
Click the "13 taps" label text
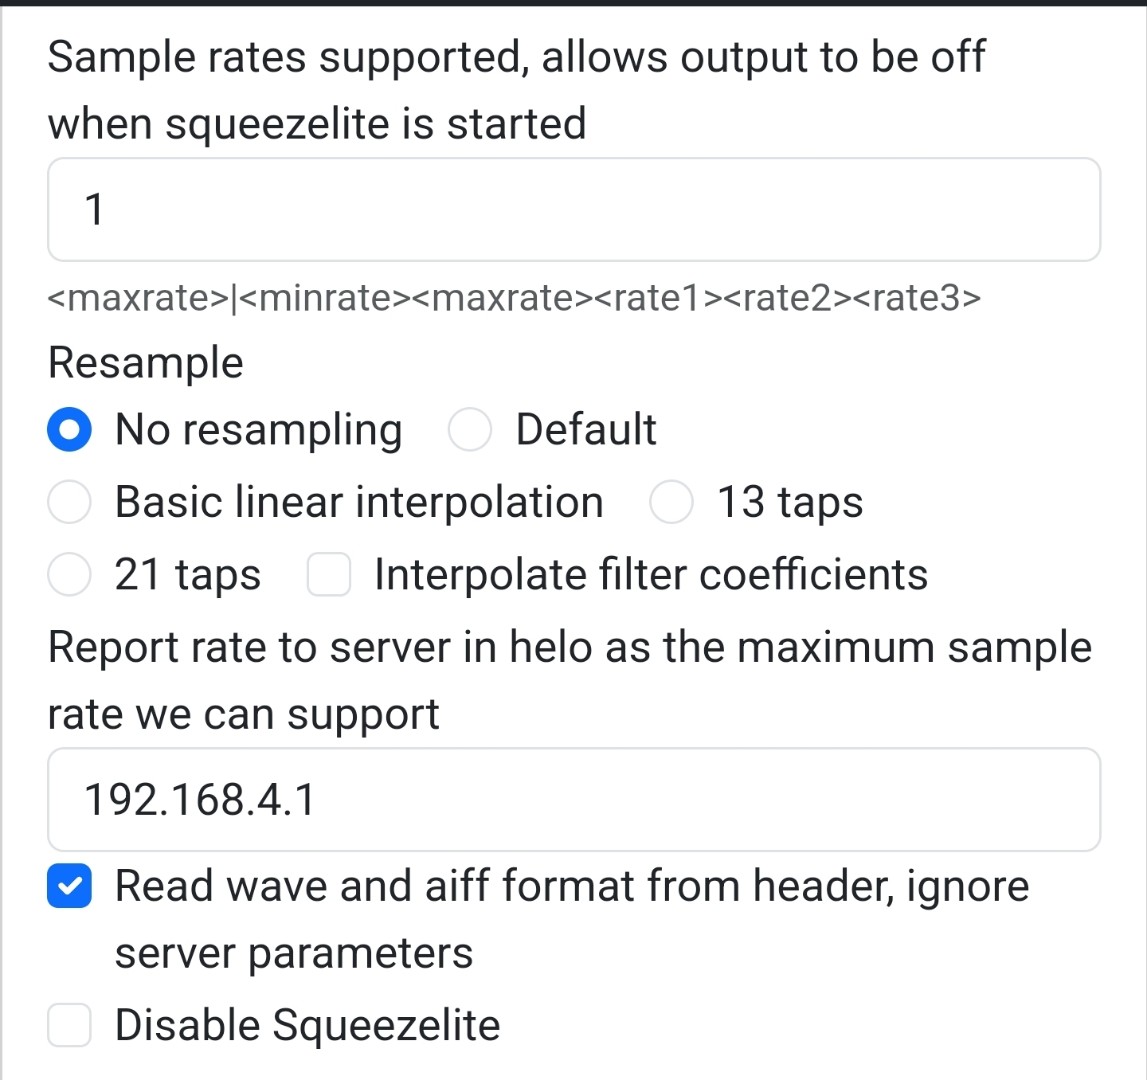[x=790, y=503]
